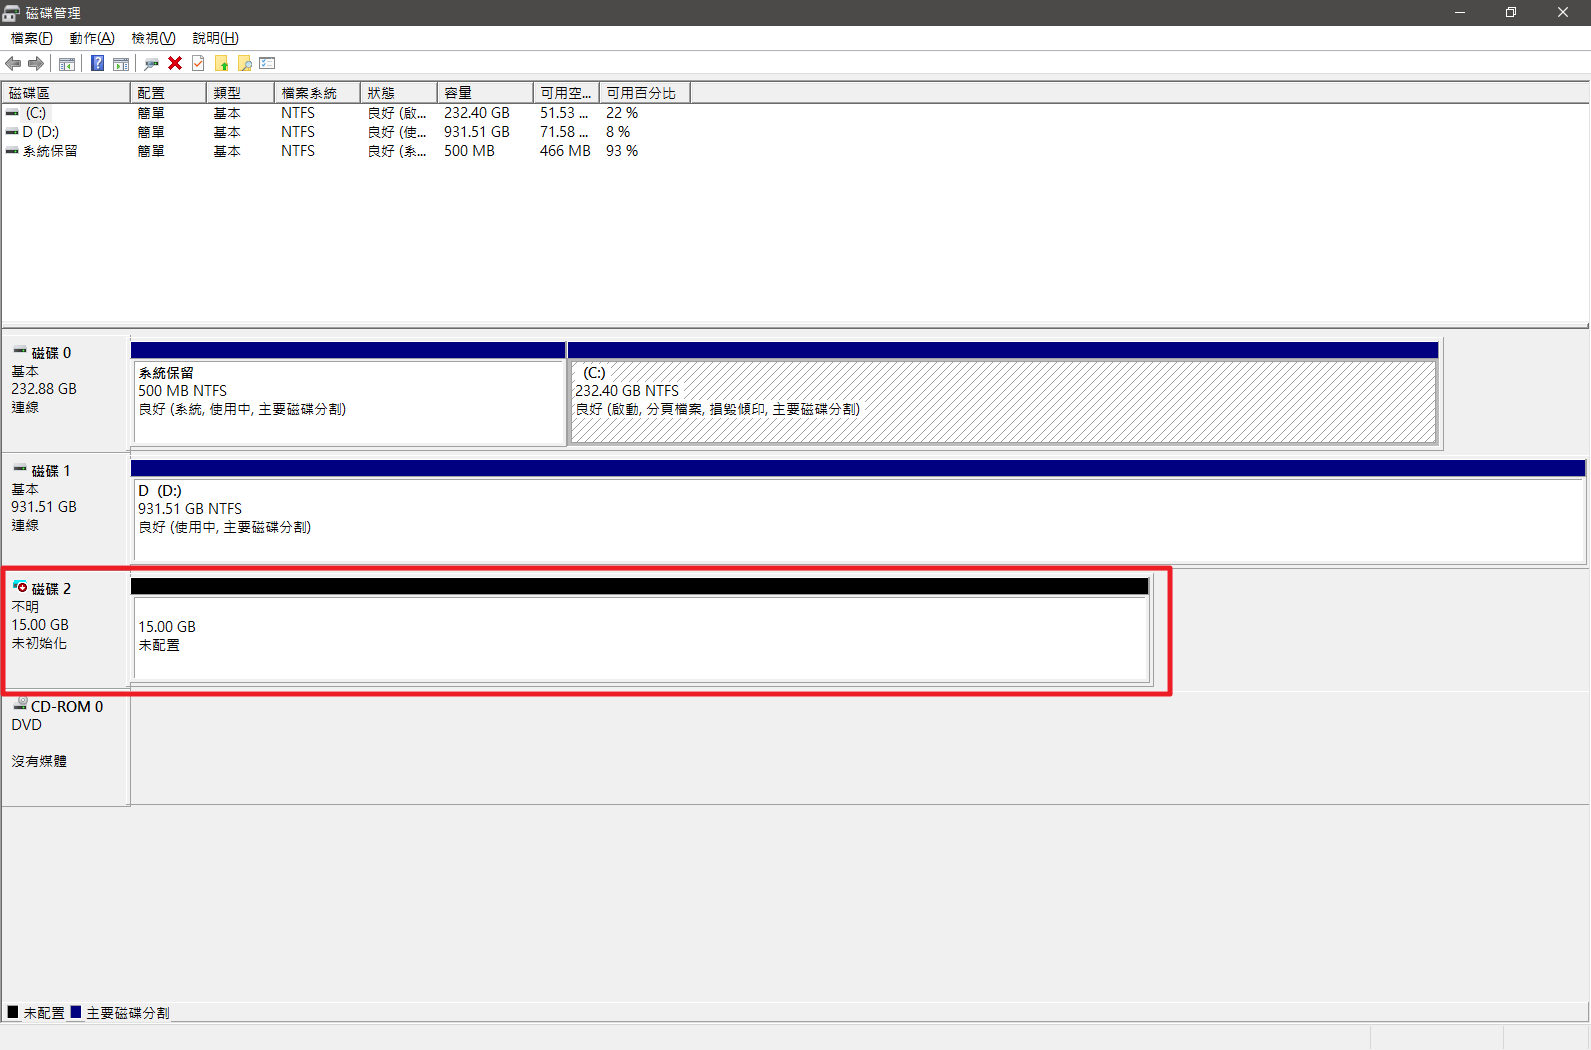Toggle the console tree pane icon
Image resolution: width=1591 pixels, height=1050 pixels.
pyautogui.click(x=67, y=64)
